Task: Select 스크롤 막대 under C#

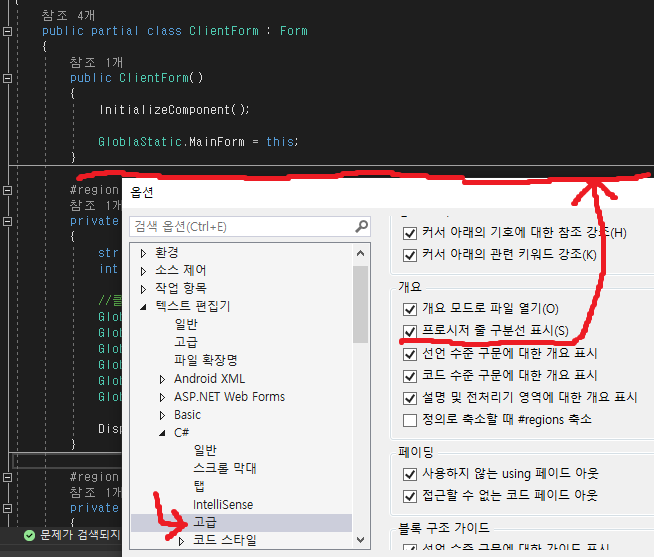Action: click(225, 469)
